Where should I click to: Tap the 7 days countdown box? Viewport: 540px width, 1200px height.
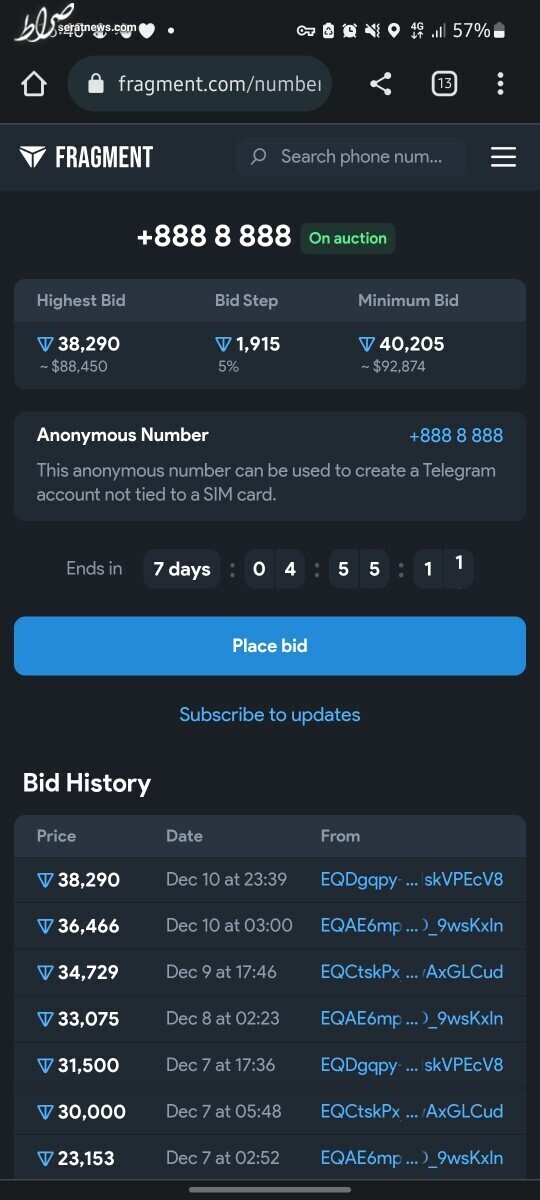click(x=182, y=570)
